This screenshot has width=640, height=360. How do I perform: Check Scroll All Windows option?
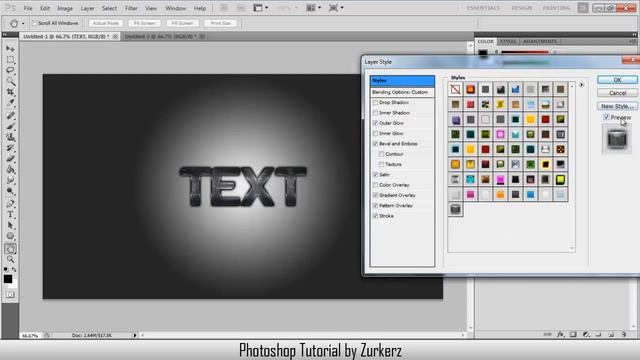pyautogui.click(x=35, y=23)
